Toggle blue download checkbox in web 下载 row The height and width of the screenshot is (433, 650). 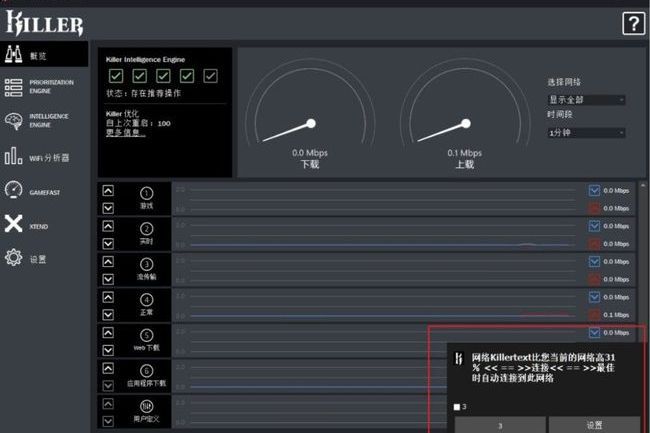pos(594,332)
